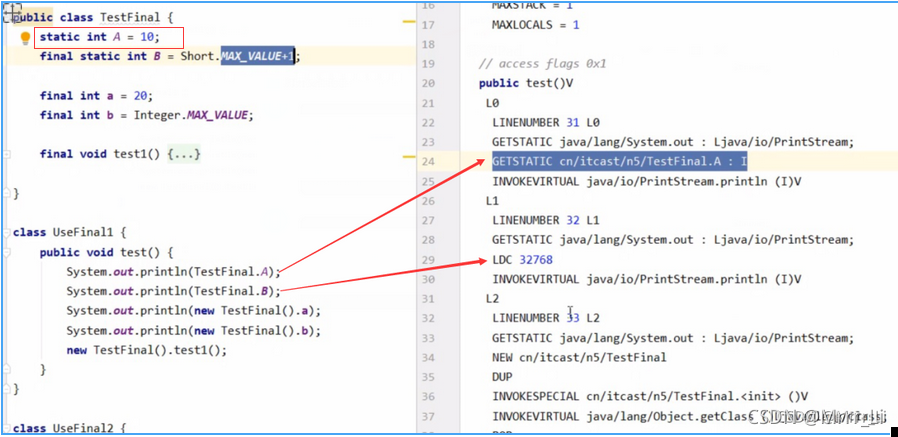Click the "// access flags 0x1" comment

pos(542,64)
